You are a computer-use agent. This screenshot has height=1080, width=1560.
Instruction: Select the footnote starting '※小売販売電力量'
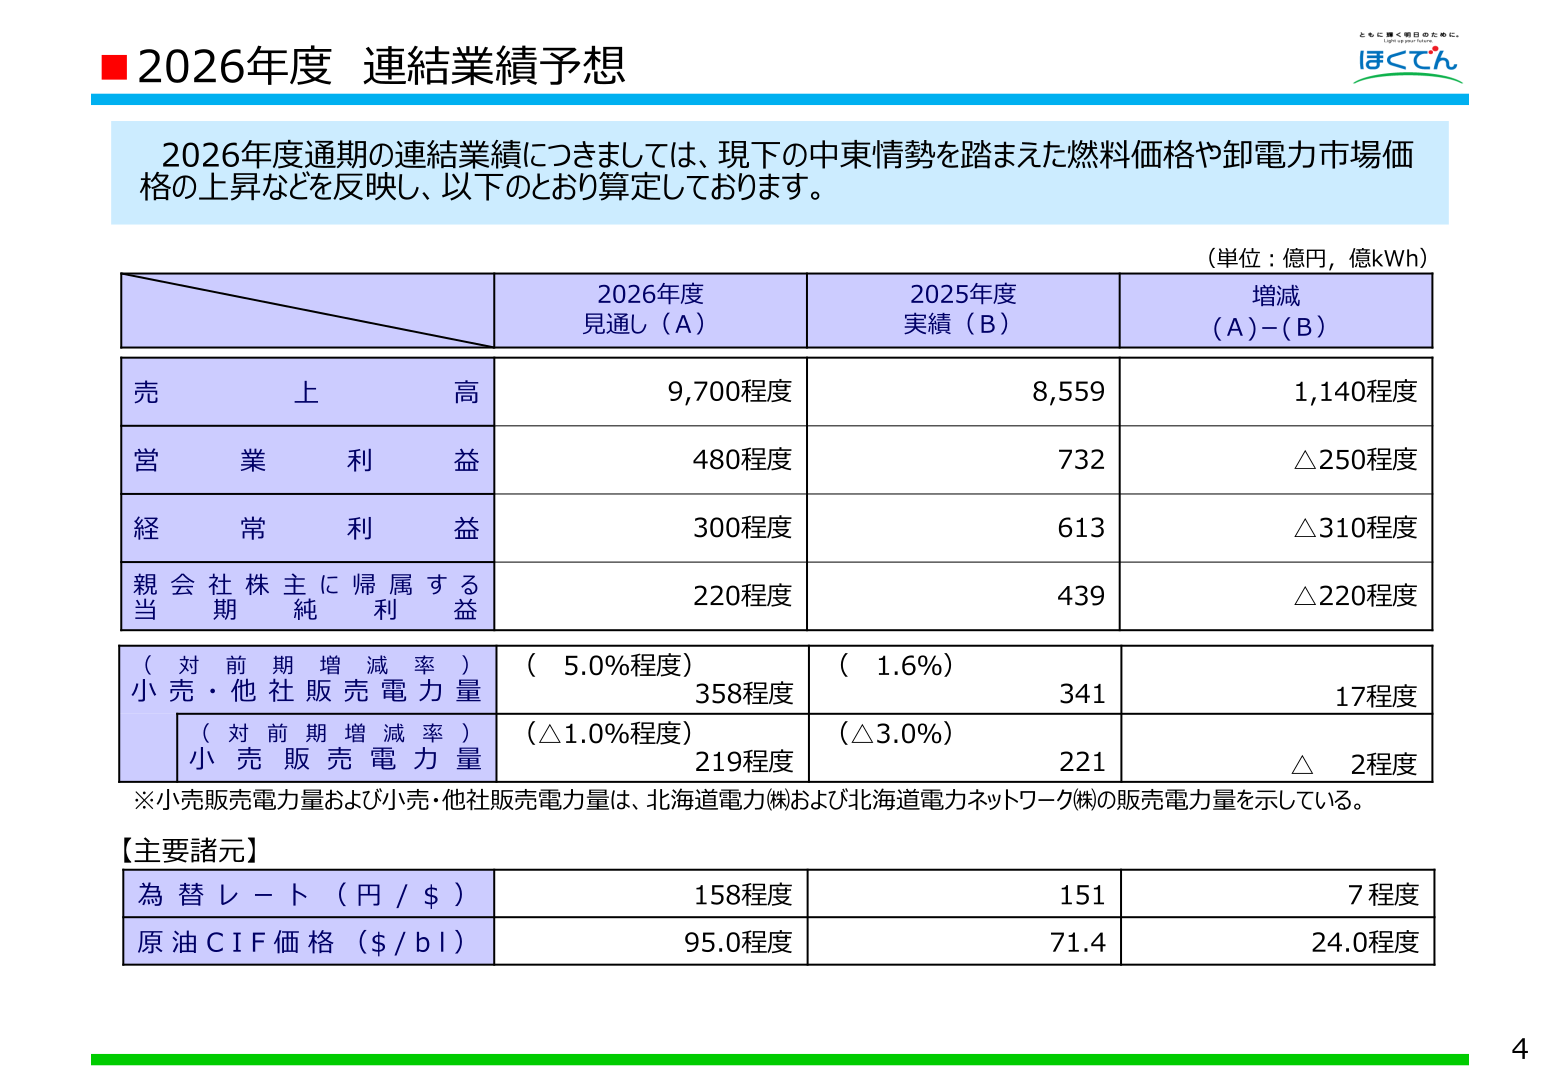click(x=749, y=800)
